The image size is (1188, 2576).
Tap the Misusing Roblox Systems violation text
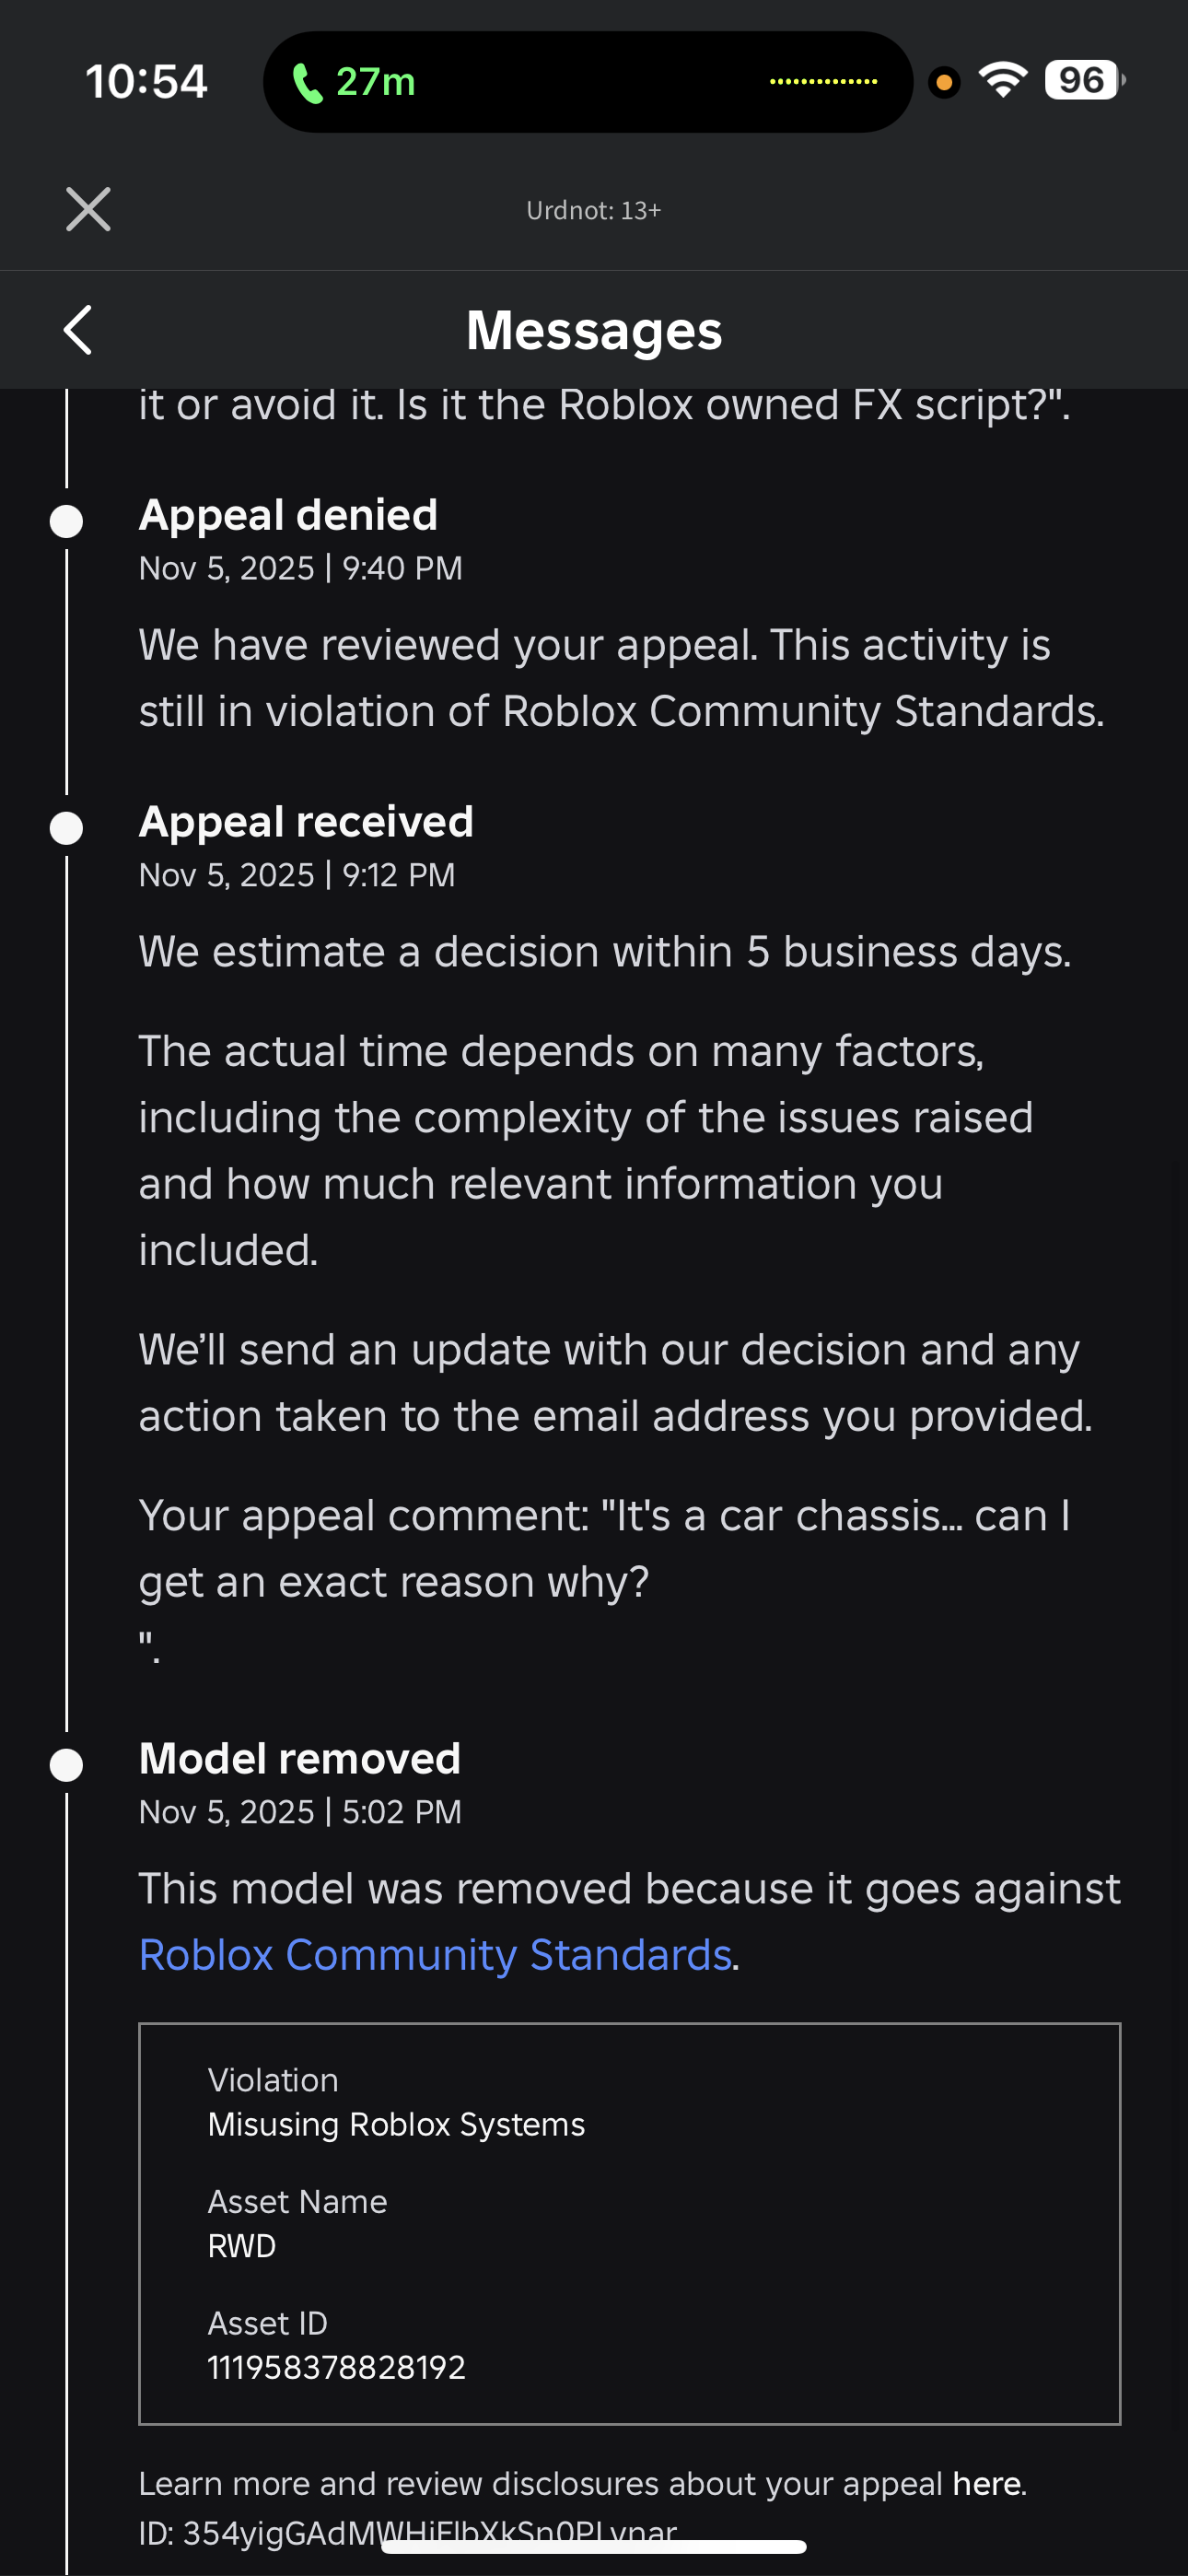(x=396, y=2124)
